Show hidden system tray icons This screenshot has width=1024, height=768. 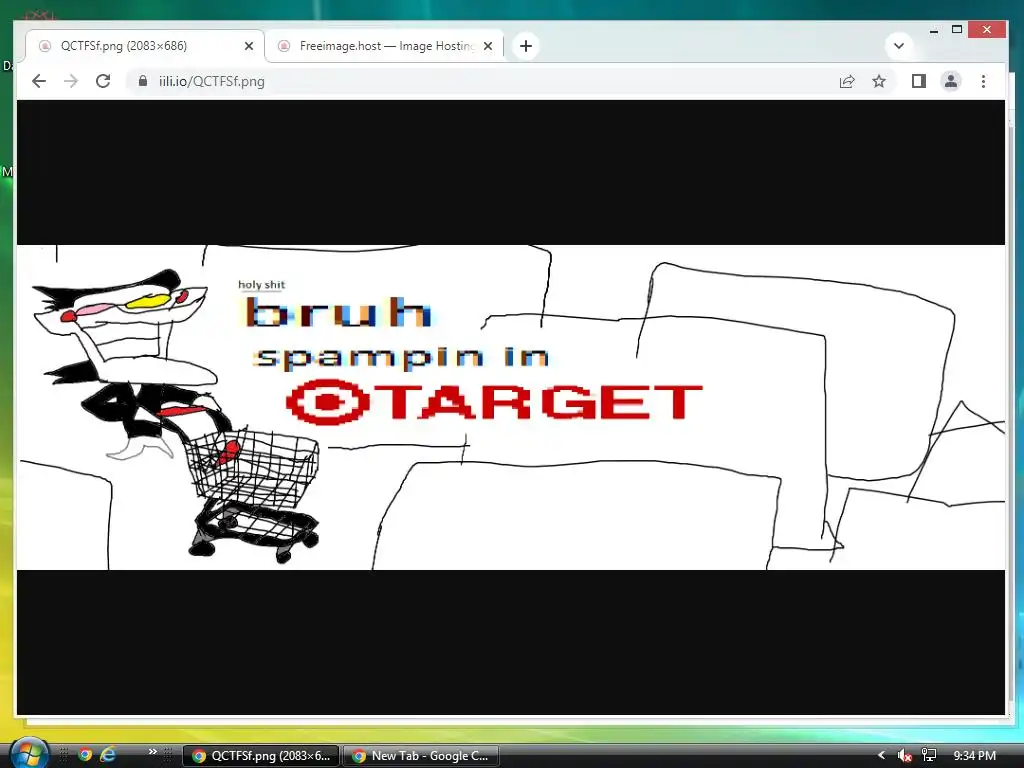tap(881, 755)
